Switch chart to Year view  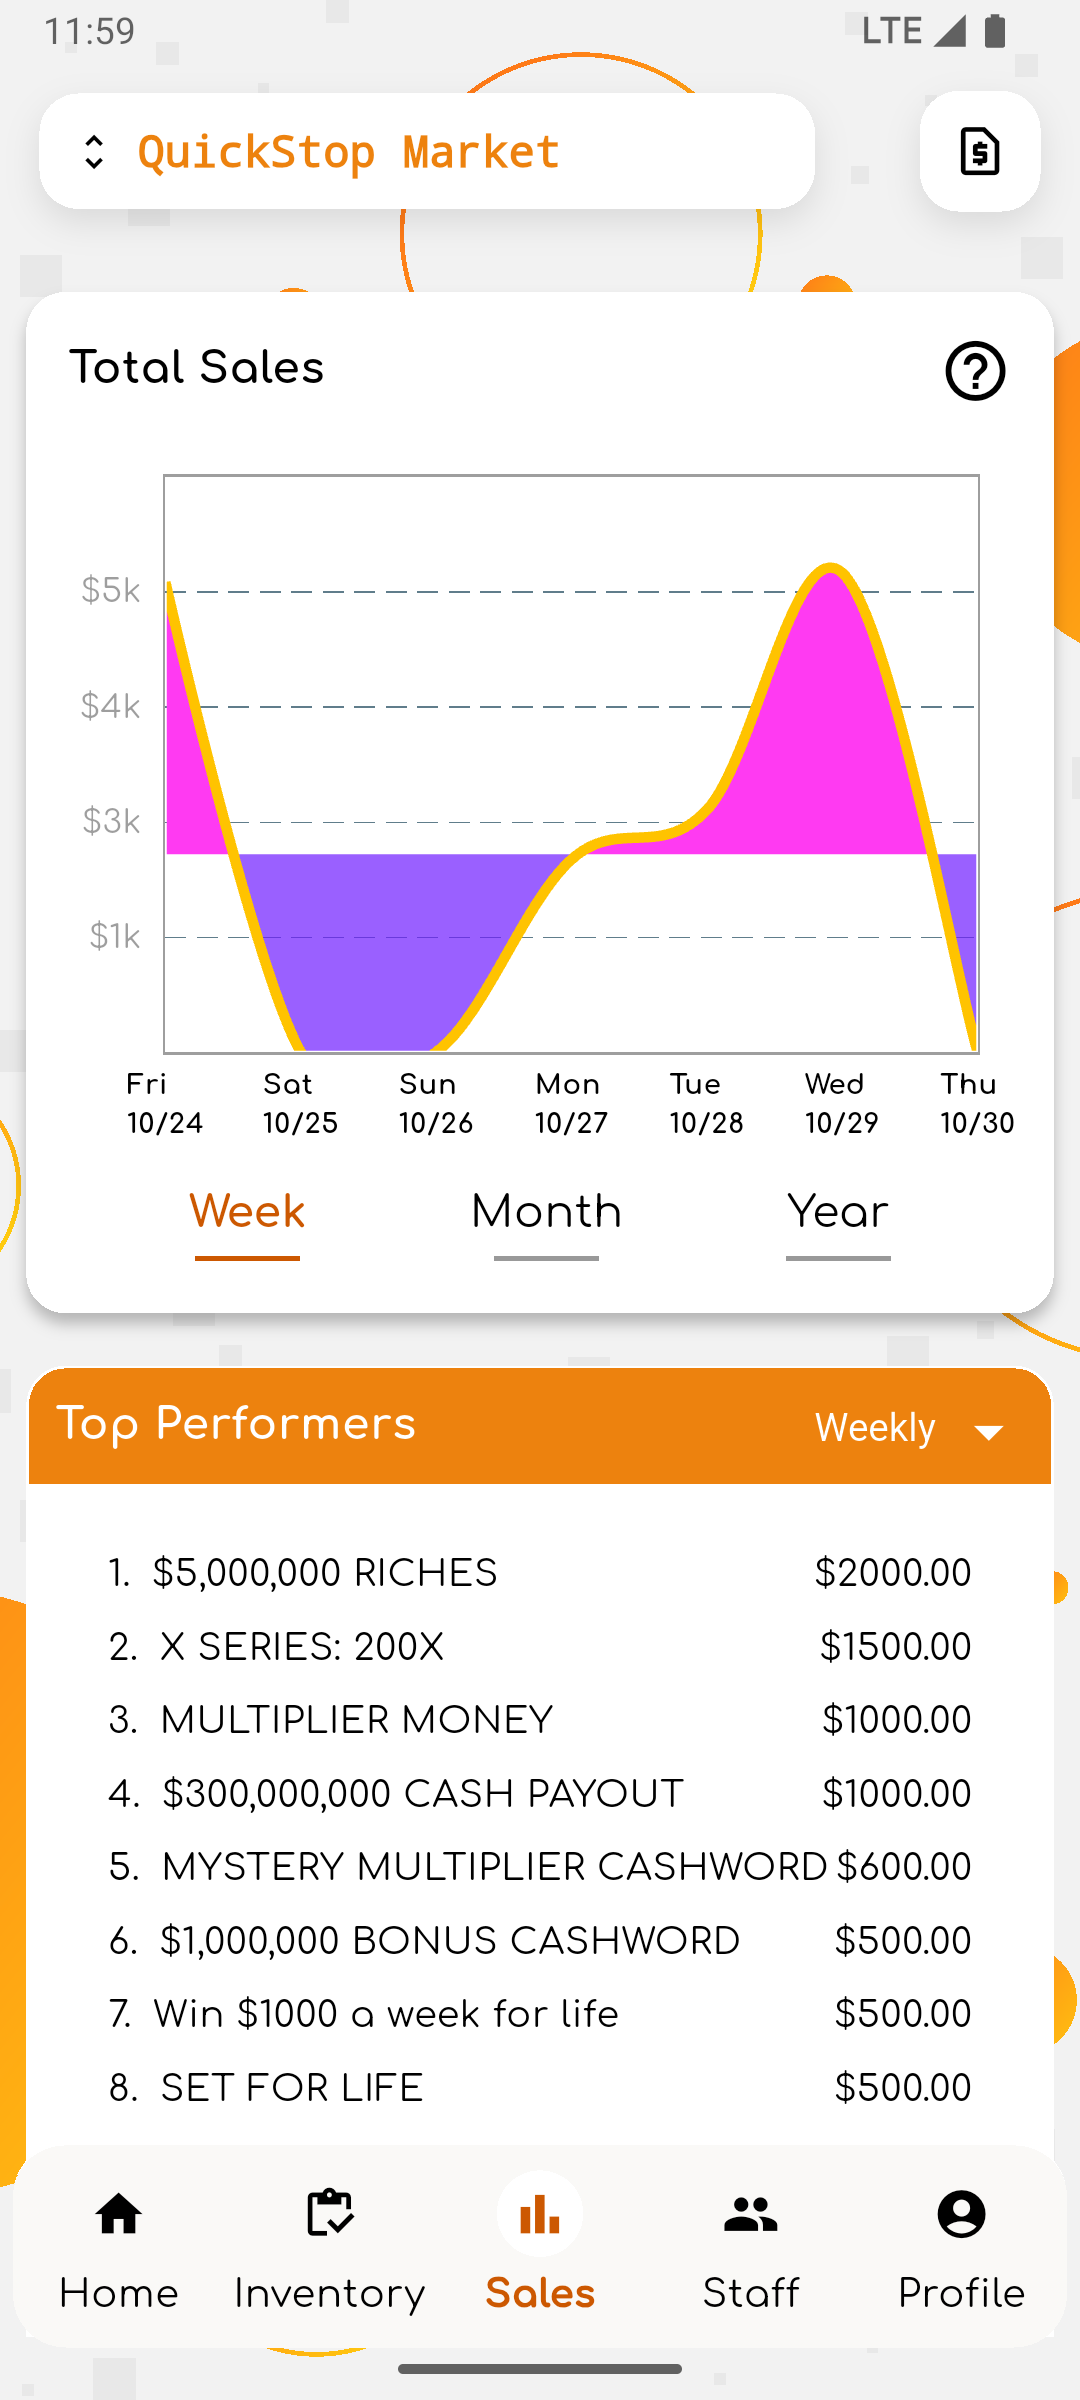[838, 1213]
